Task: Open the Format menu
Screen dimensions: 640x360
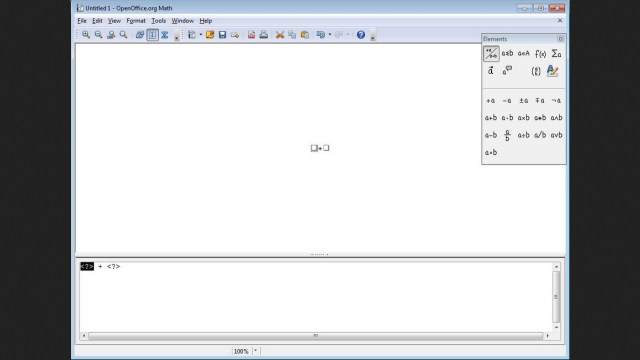Action: coord(136,21)
